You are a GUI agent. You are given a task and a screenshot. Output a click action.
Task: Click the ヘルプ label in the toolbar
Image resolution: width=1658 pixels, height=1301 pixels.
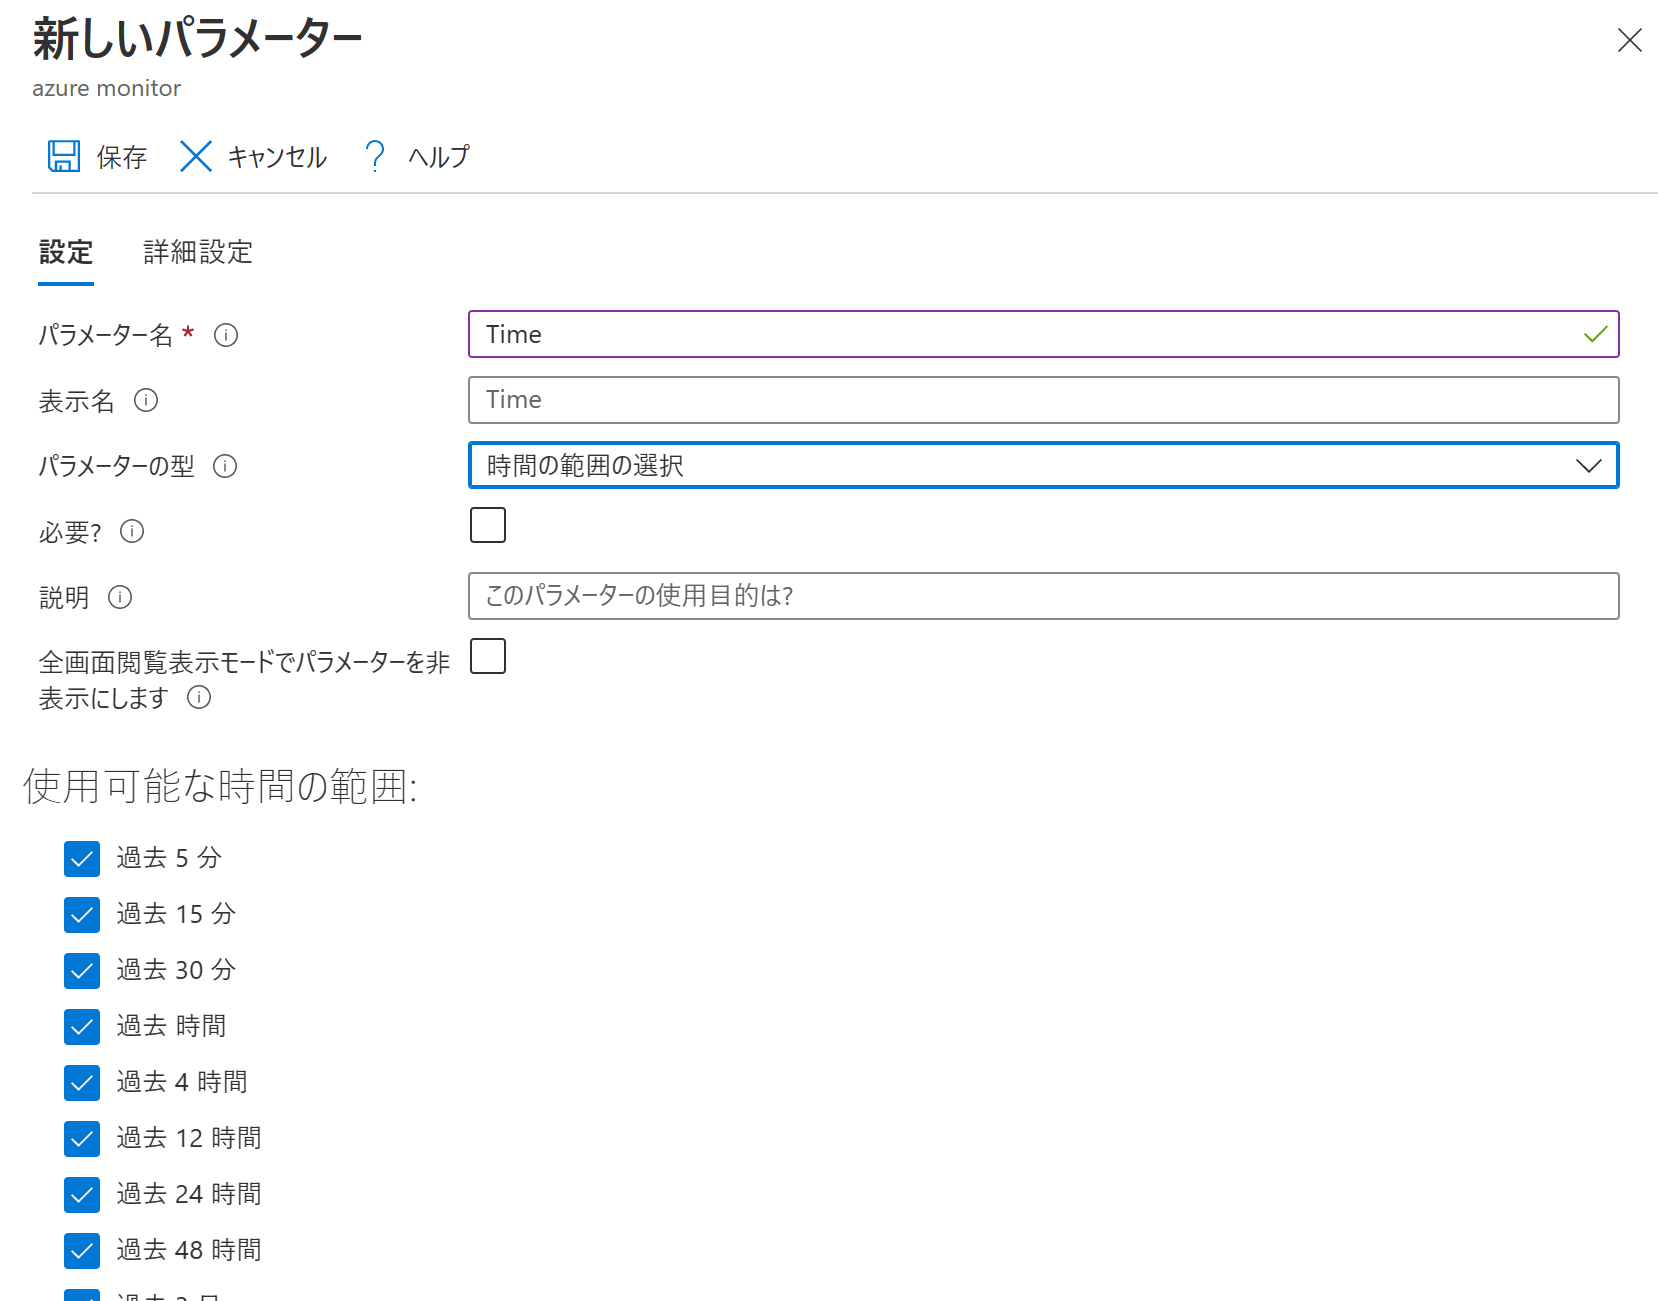click(x=438, y=157)
